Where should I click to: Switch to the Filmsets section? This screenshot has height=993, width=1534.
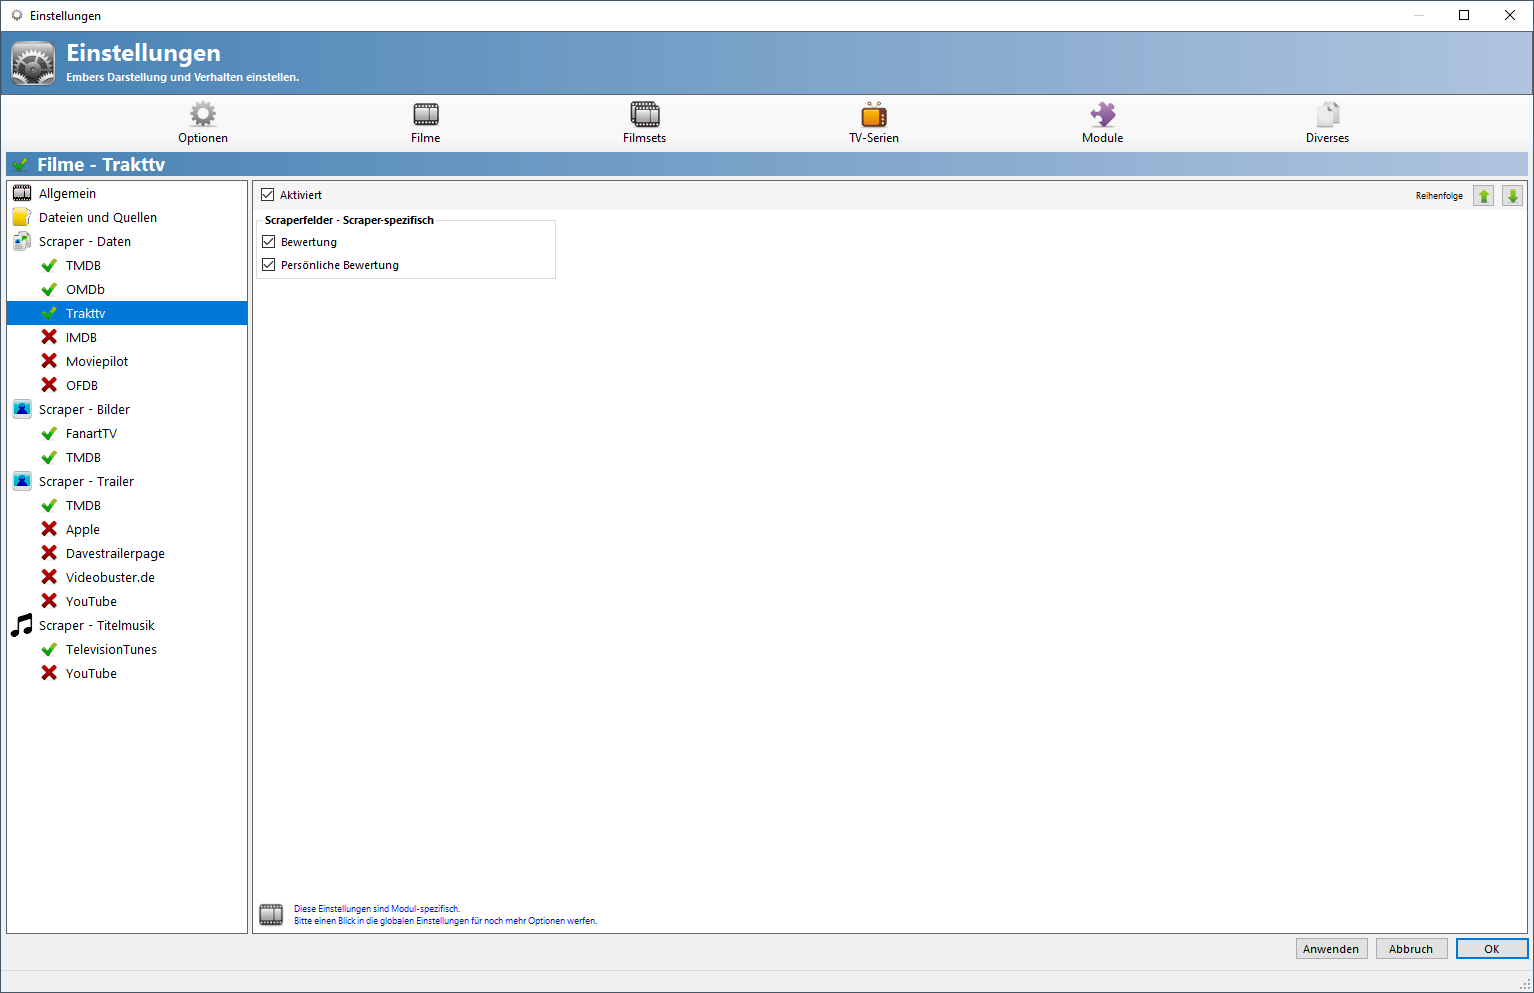(x=645, y=138)
